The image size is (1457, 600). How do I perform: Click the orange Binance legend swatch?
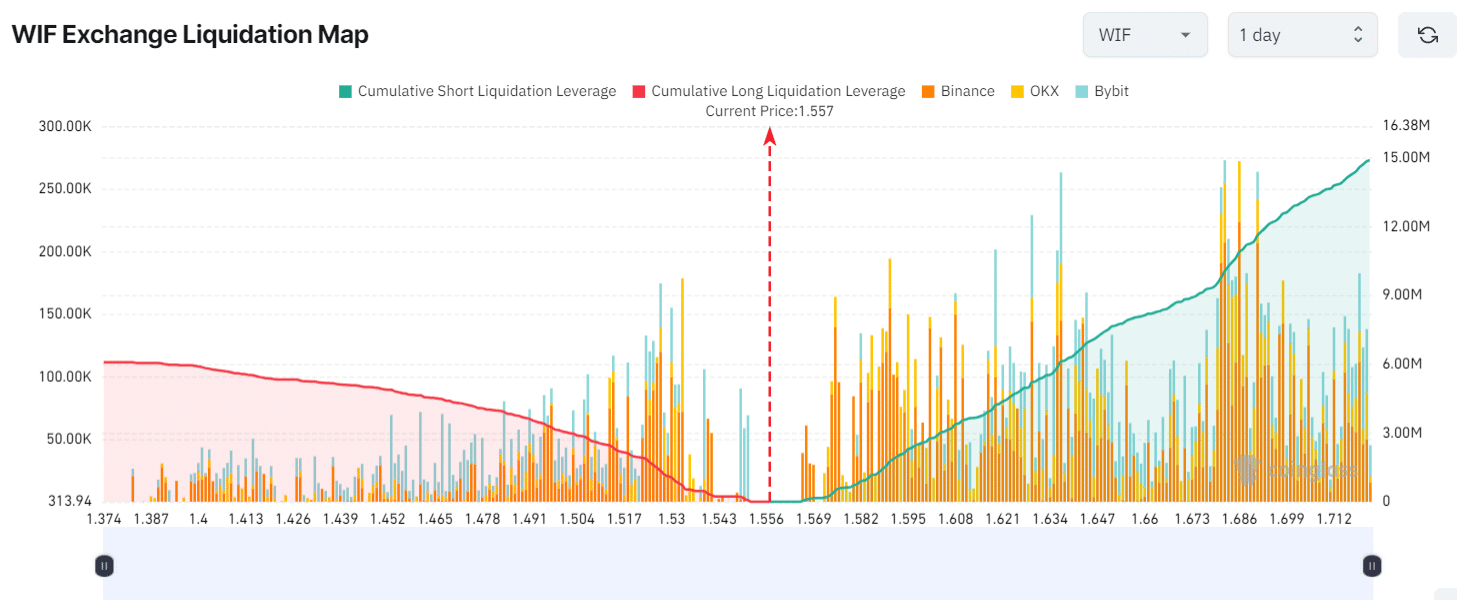coord(928,91)
